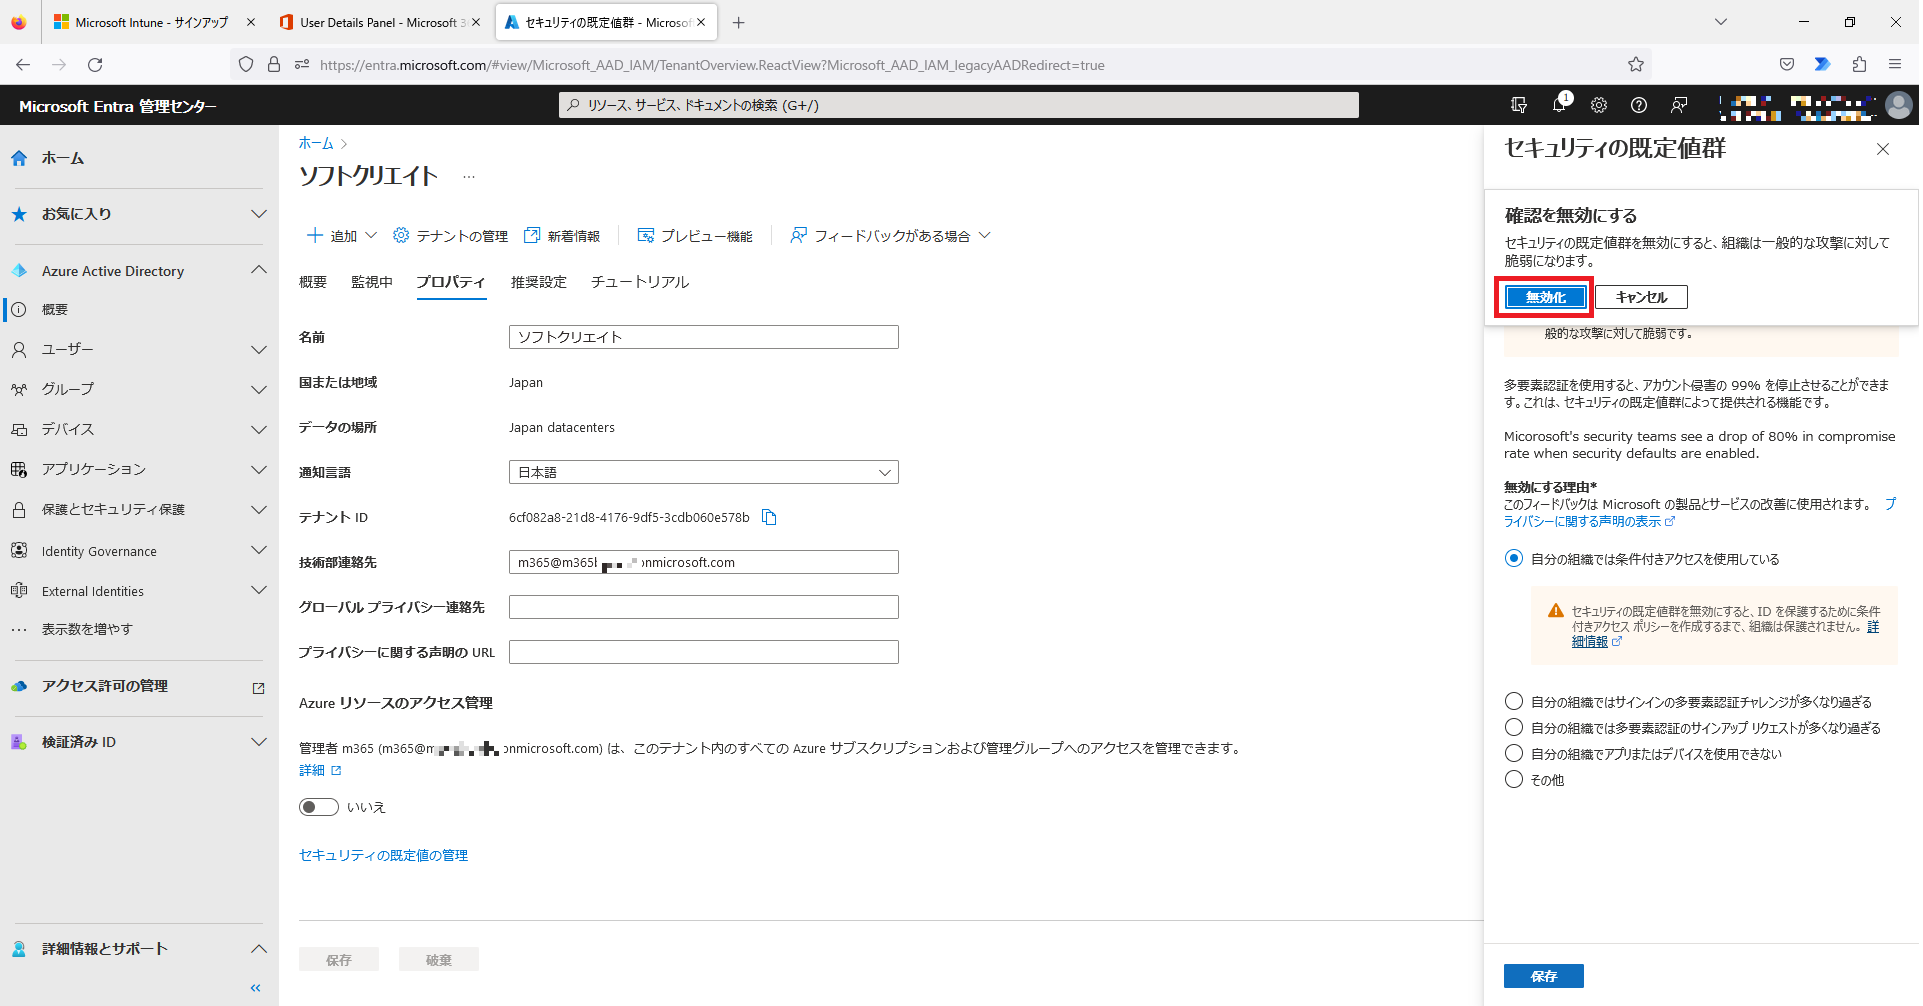Select アプリまたはデバイスを使用できない radio option
1923x1006 pixels.
(1514, 753)
